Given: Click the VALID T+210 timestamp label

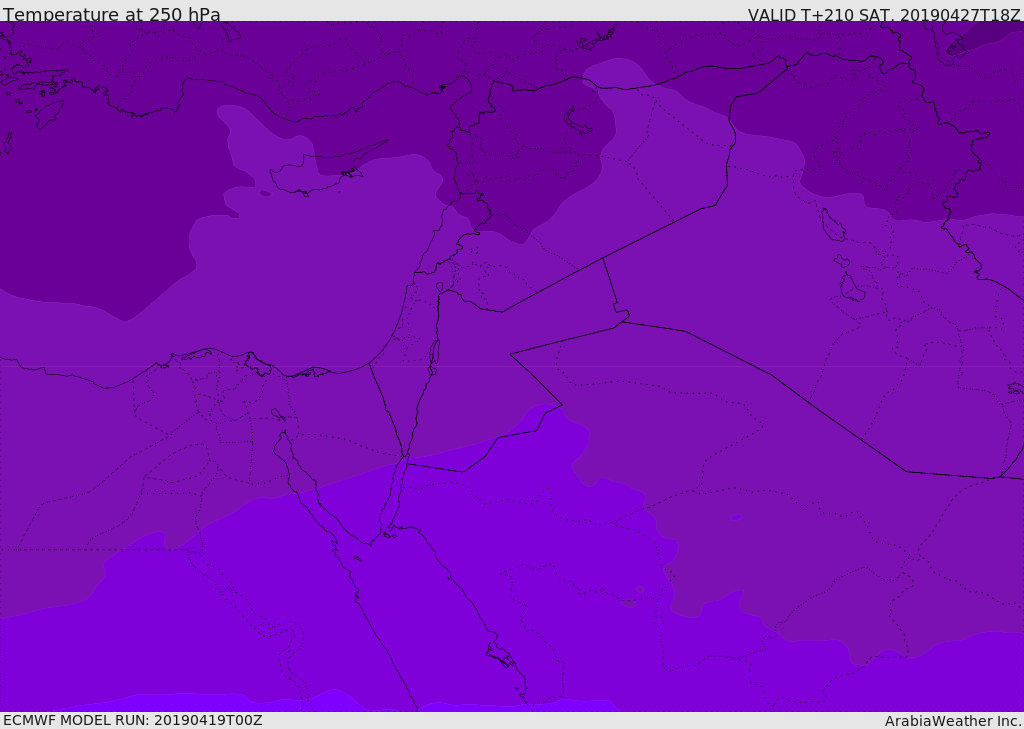Looking at the screenshot, I should (x=884, y=15).
